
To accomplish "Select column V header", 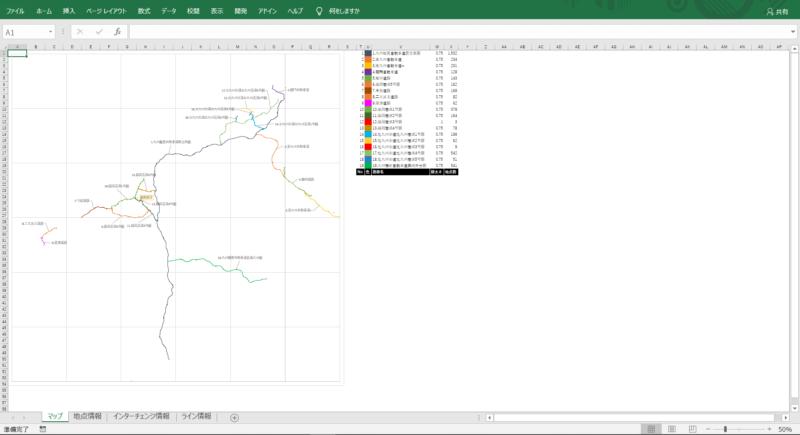I will click(400, 47).
